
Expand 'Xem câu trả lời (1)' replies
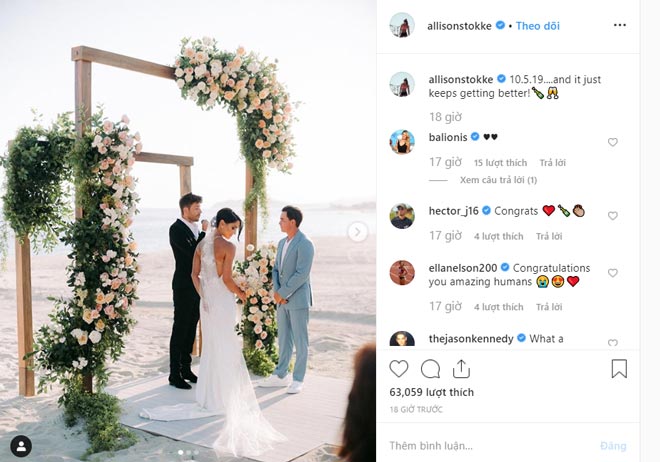498,180
